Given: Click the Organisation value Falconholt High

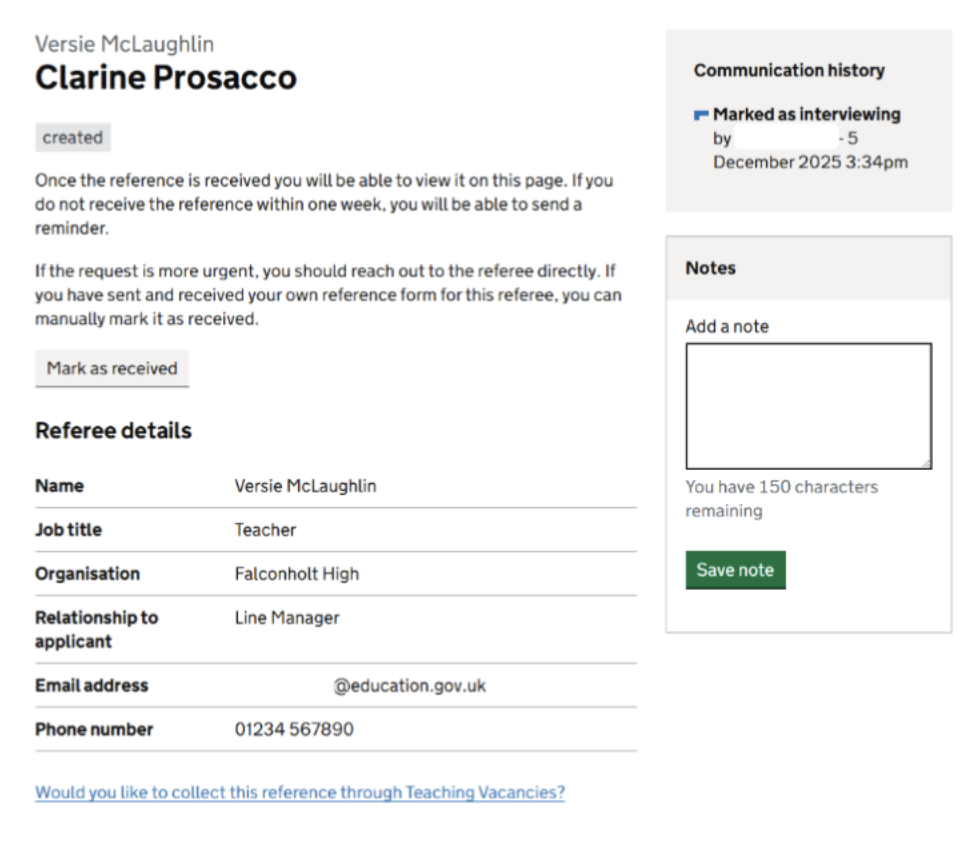Looking at the screenshot, I should pos(296,574).
